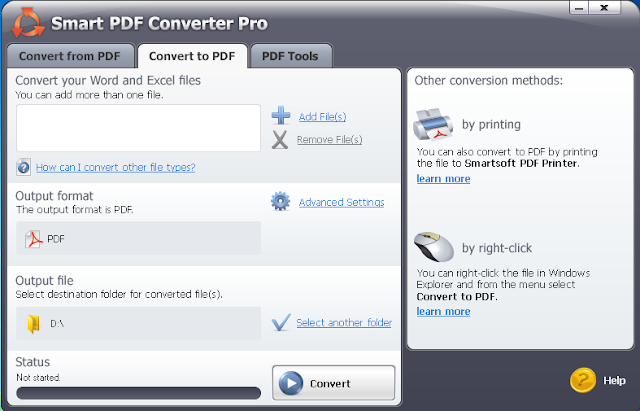
Task: Click the blue checkmark select folder icon
Action: (281, 322)
